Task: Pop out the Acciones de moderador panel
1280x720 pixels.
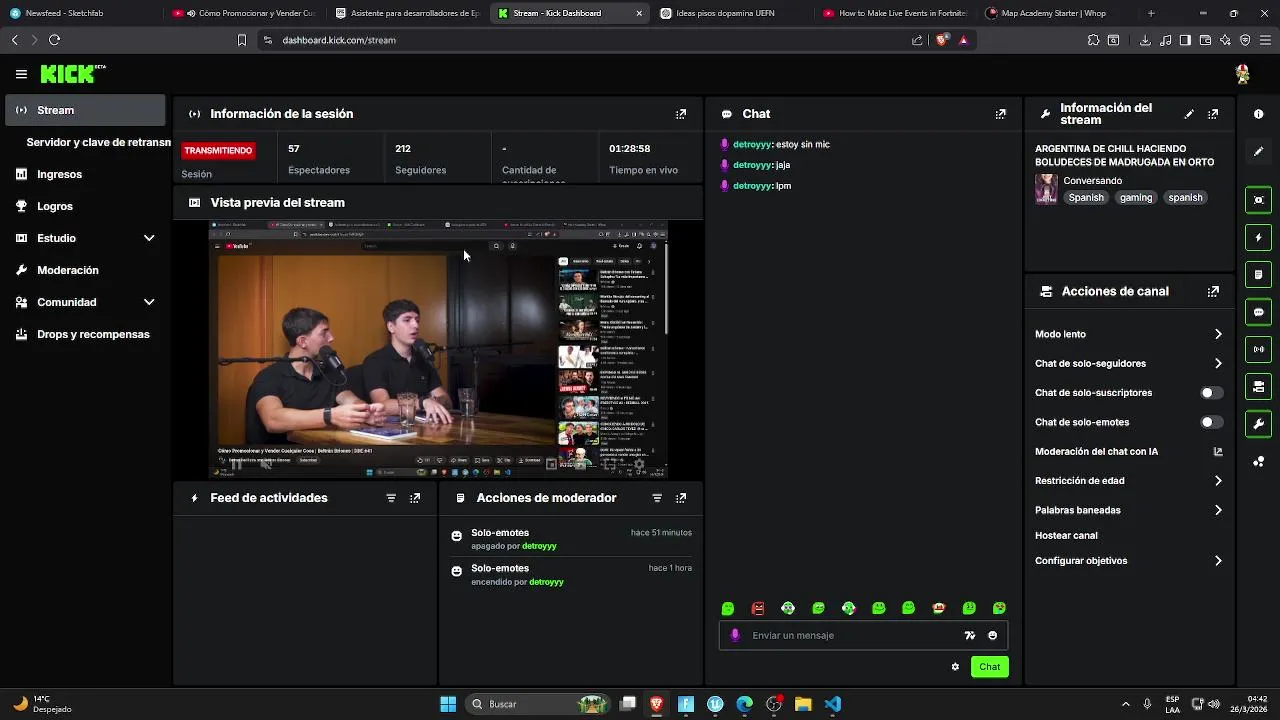Action: coord(681,498)
